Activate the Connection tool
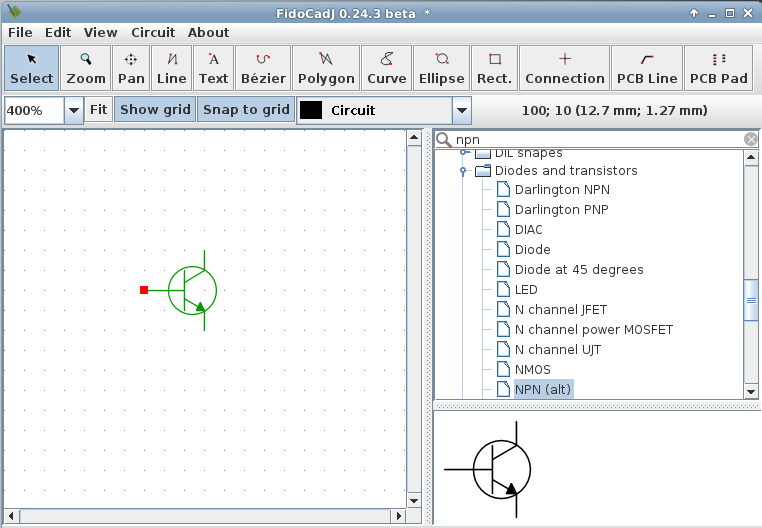This screenshot has width=762, height=528. tap(564, 68)
